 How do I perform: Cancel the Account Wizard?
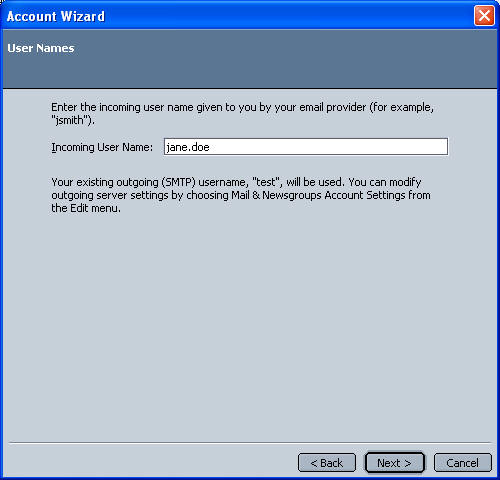pyautogui.click(x=463, y=463)
